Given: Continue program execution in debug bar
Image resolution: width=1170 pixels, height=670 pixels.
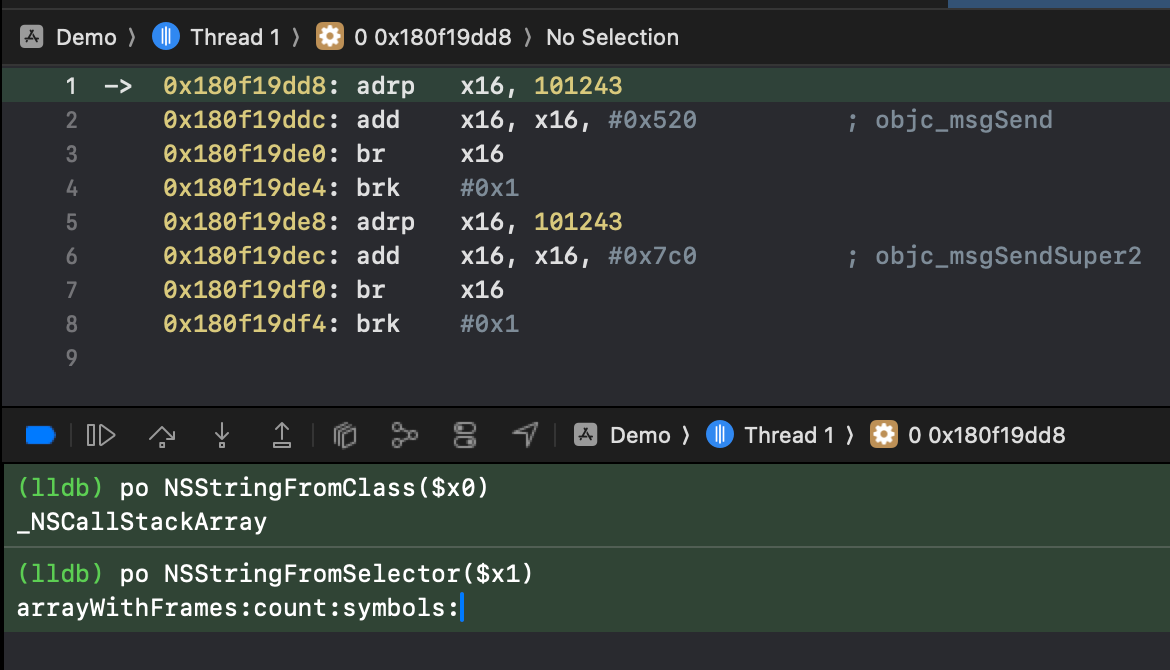Looking at the screenshot, I should pos(101,435).
